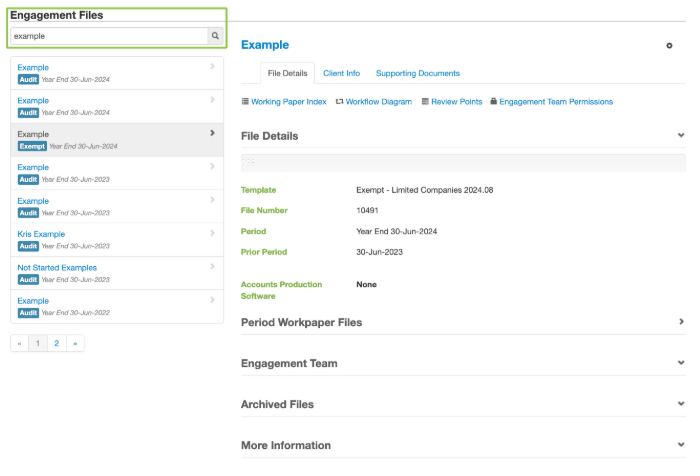Click the search magnifier icon button

click(214, 36)
